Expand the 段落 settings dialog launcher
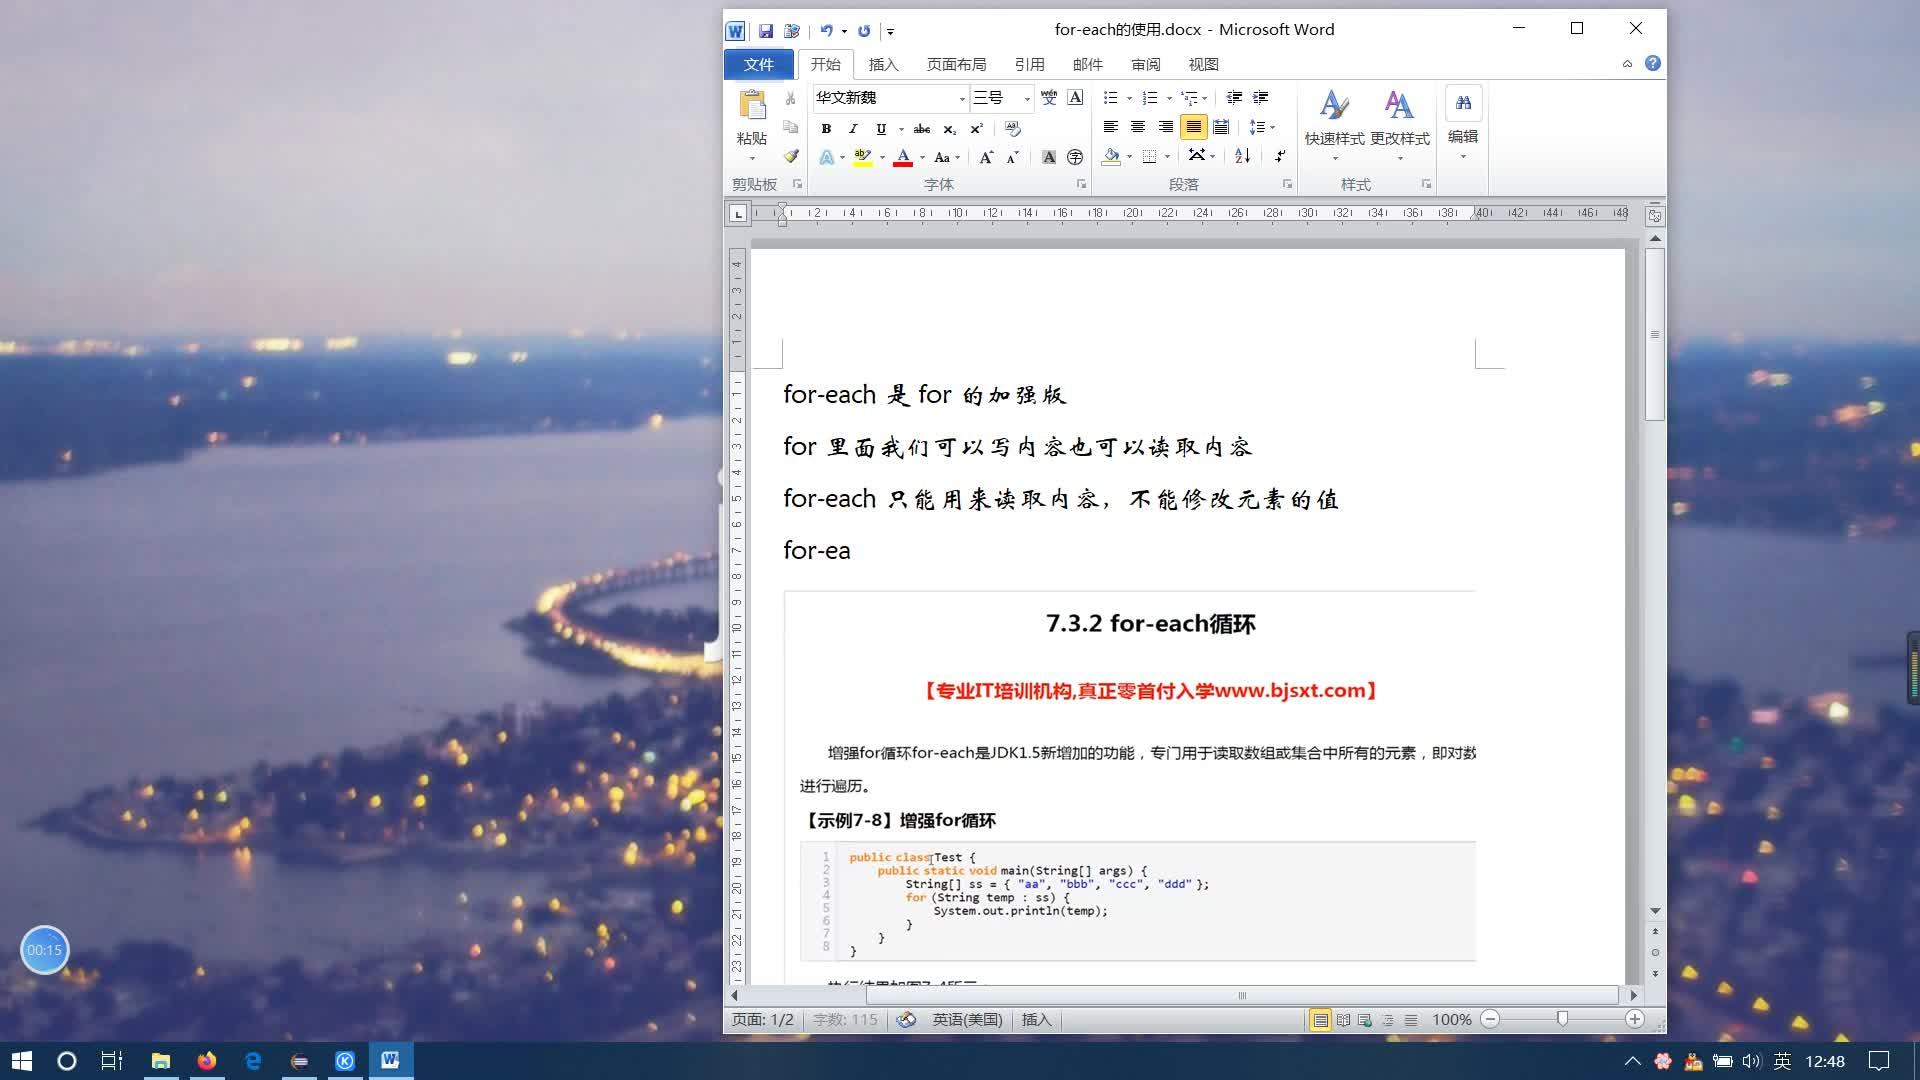This screenshot has height=1080, width=1920. (1286, 184)
